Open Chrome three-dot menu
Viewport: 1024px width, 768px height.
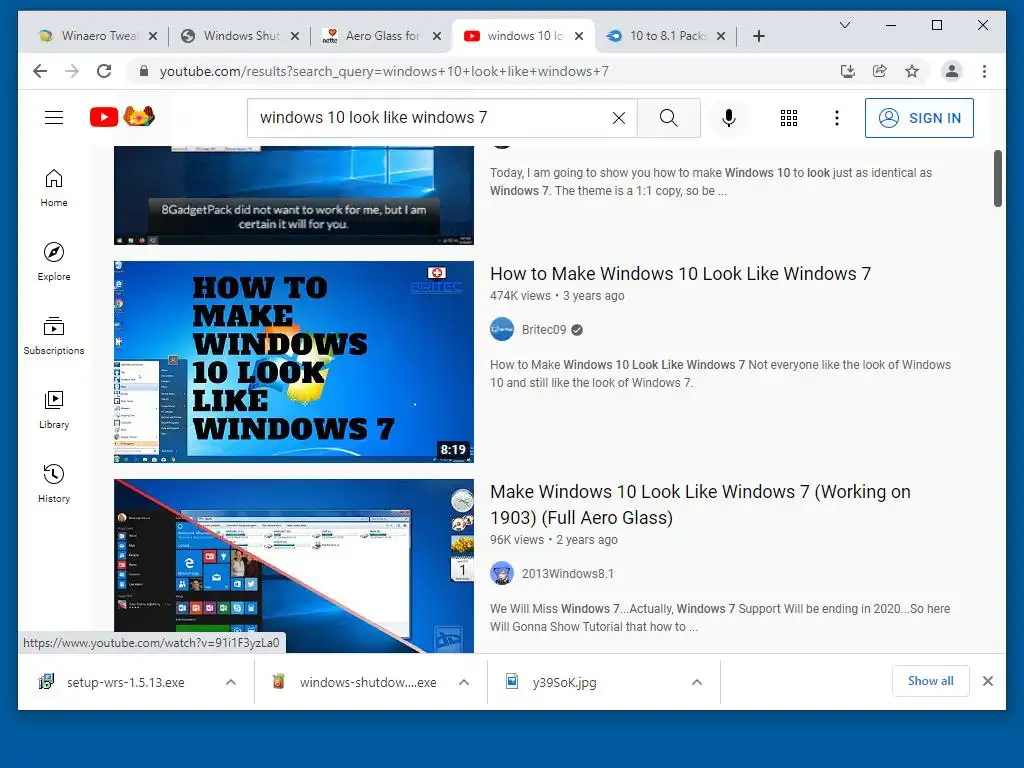pyautogui.click(x=984, y=71)
